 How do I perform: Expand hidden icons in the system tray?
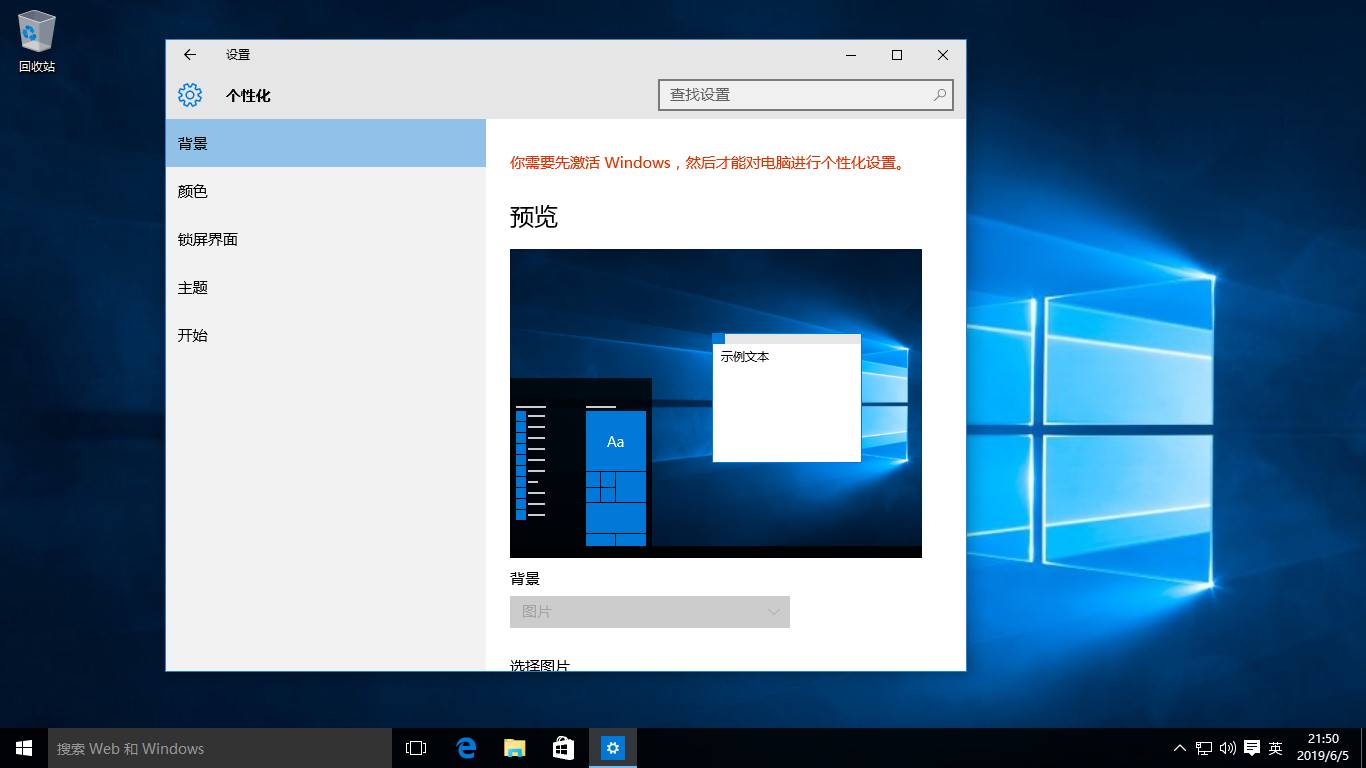point(1178,747)
